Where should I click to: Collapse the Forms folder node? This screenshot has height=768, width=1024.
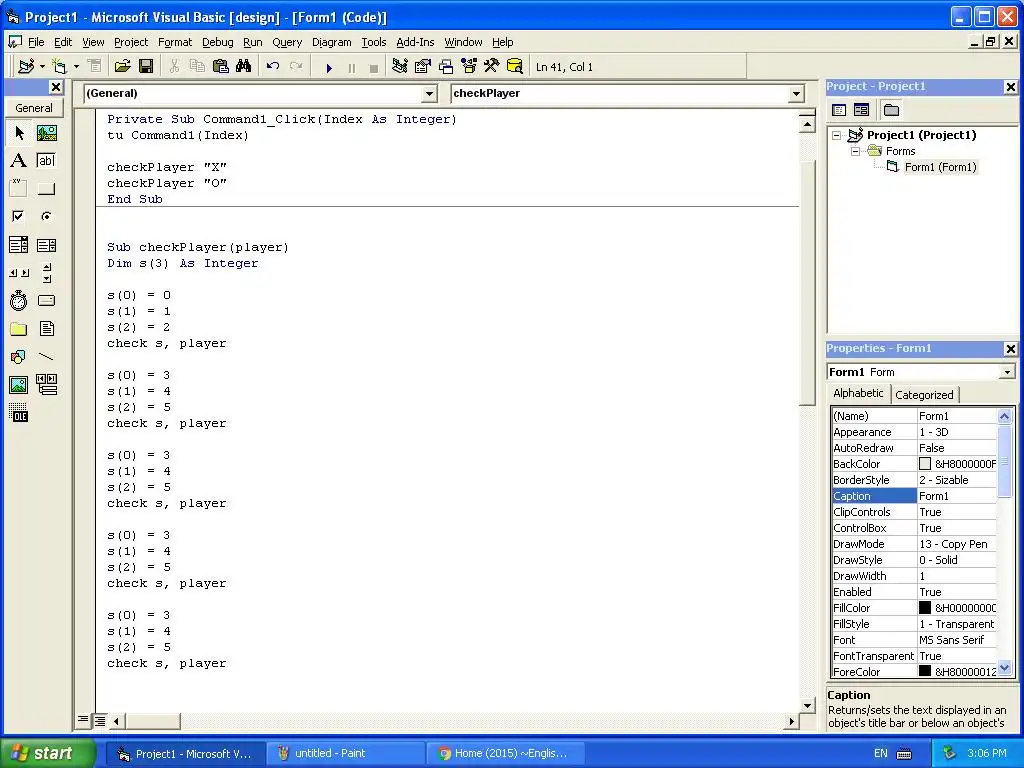(x=856, y=152)
